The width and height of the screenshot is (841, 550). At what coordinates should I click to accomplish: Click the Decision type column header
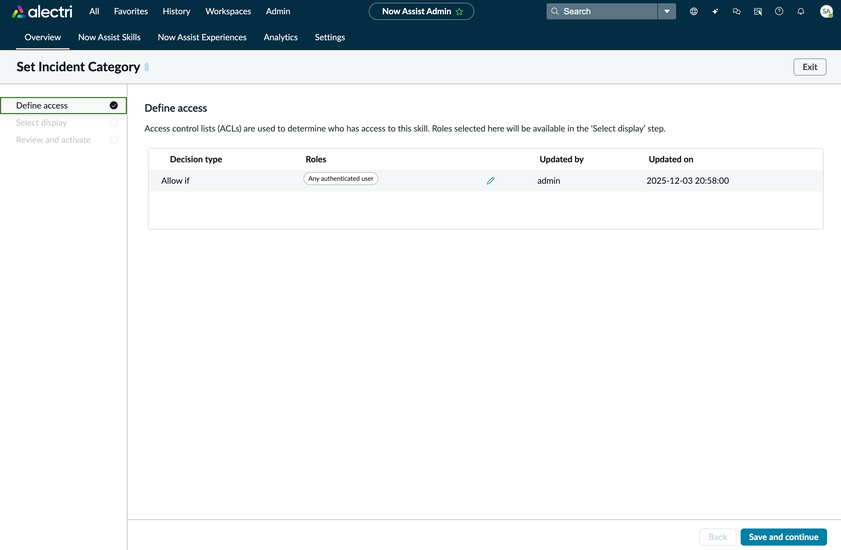click(x=196, y=159)
